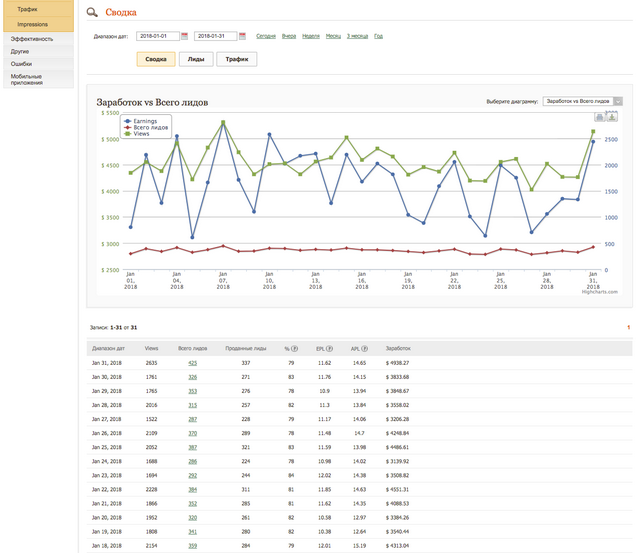
Task: Switch to the Лиды tab
Action: 195,59
